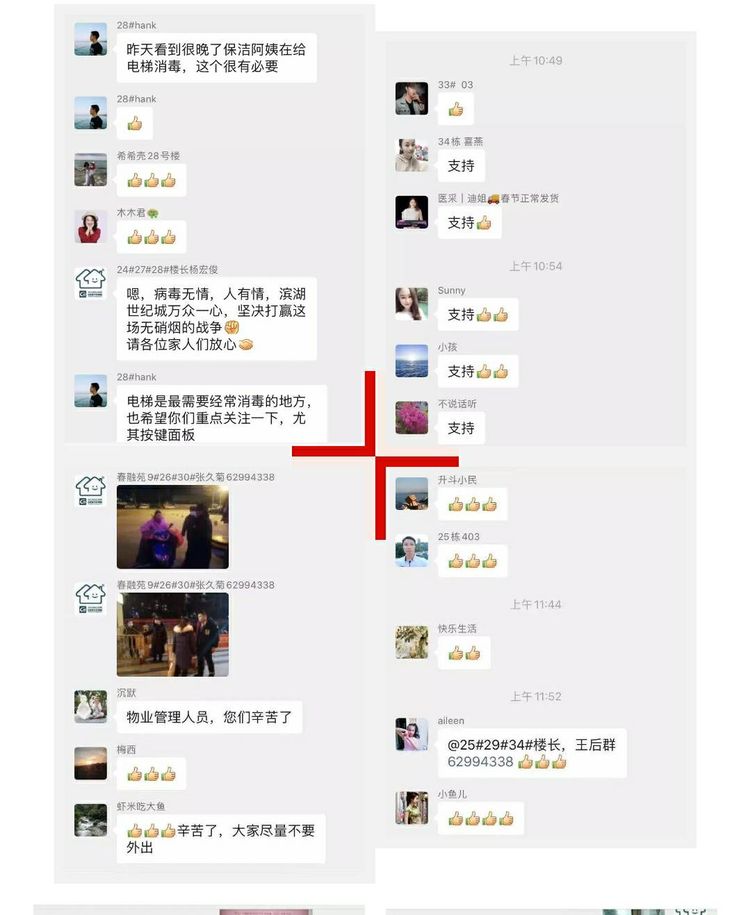The image size is (750, 915).
Task: Tap the 电梯是最需要经常消毒 message bubble
Action: pyautogui.click(x=222, y=415)
